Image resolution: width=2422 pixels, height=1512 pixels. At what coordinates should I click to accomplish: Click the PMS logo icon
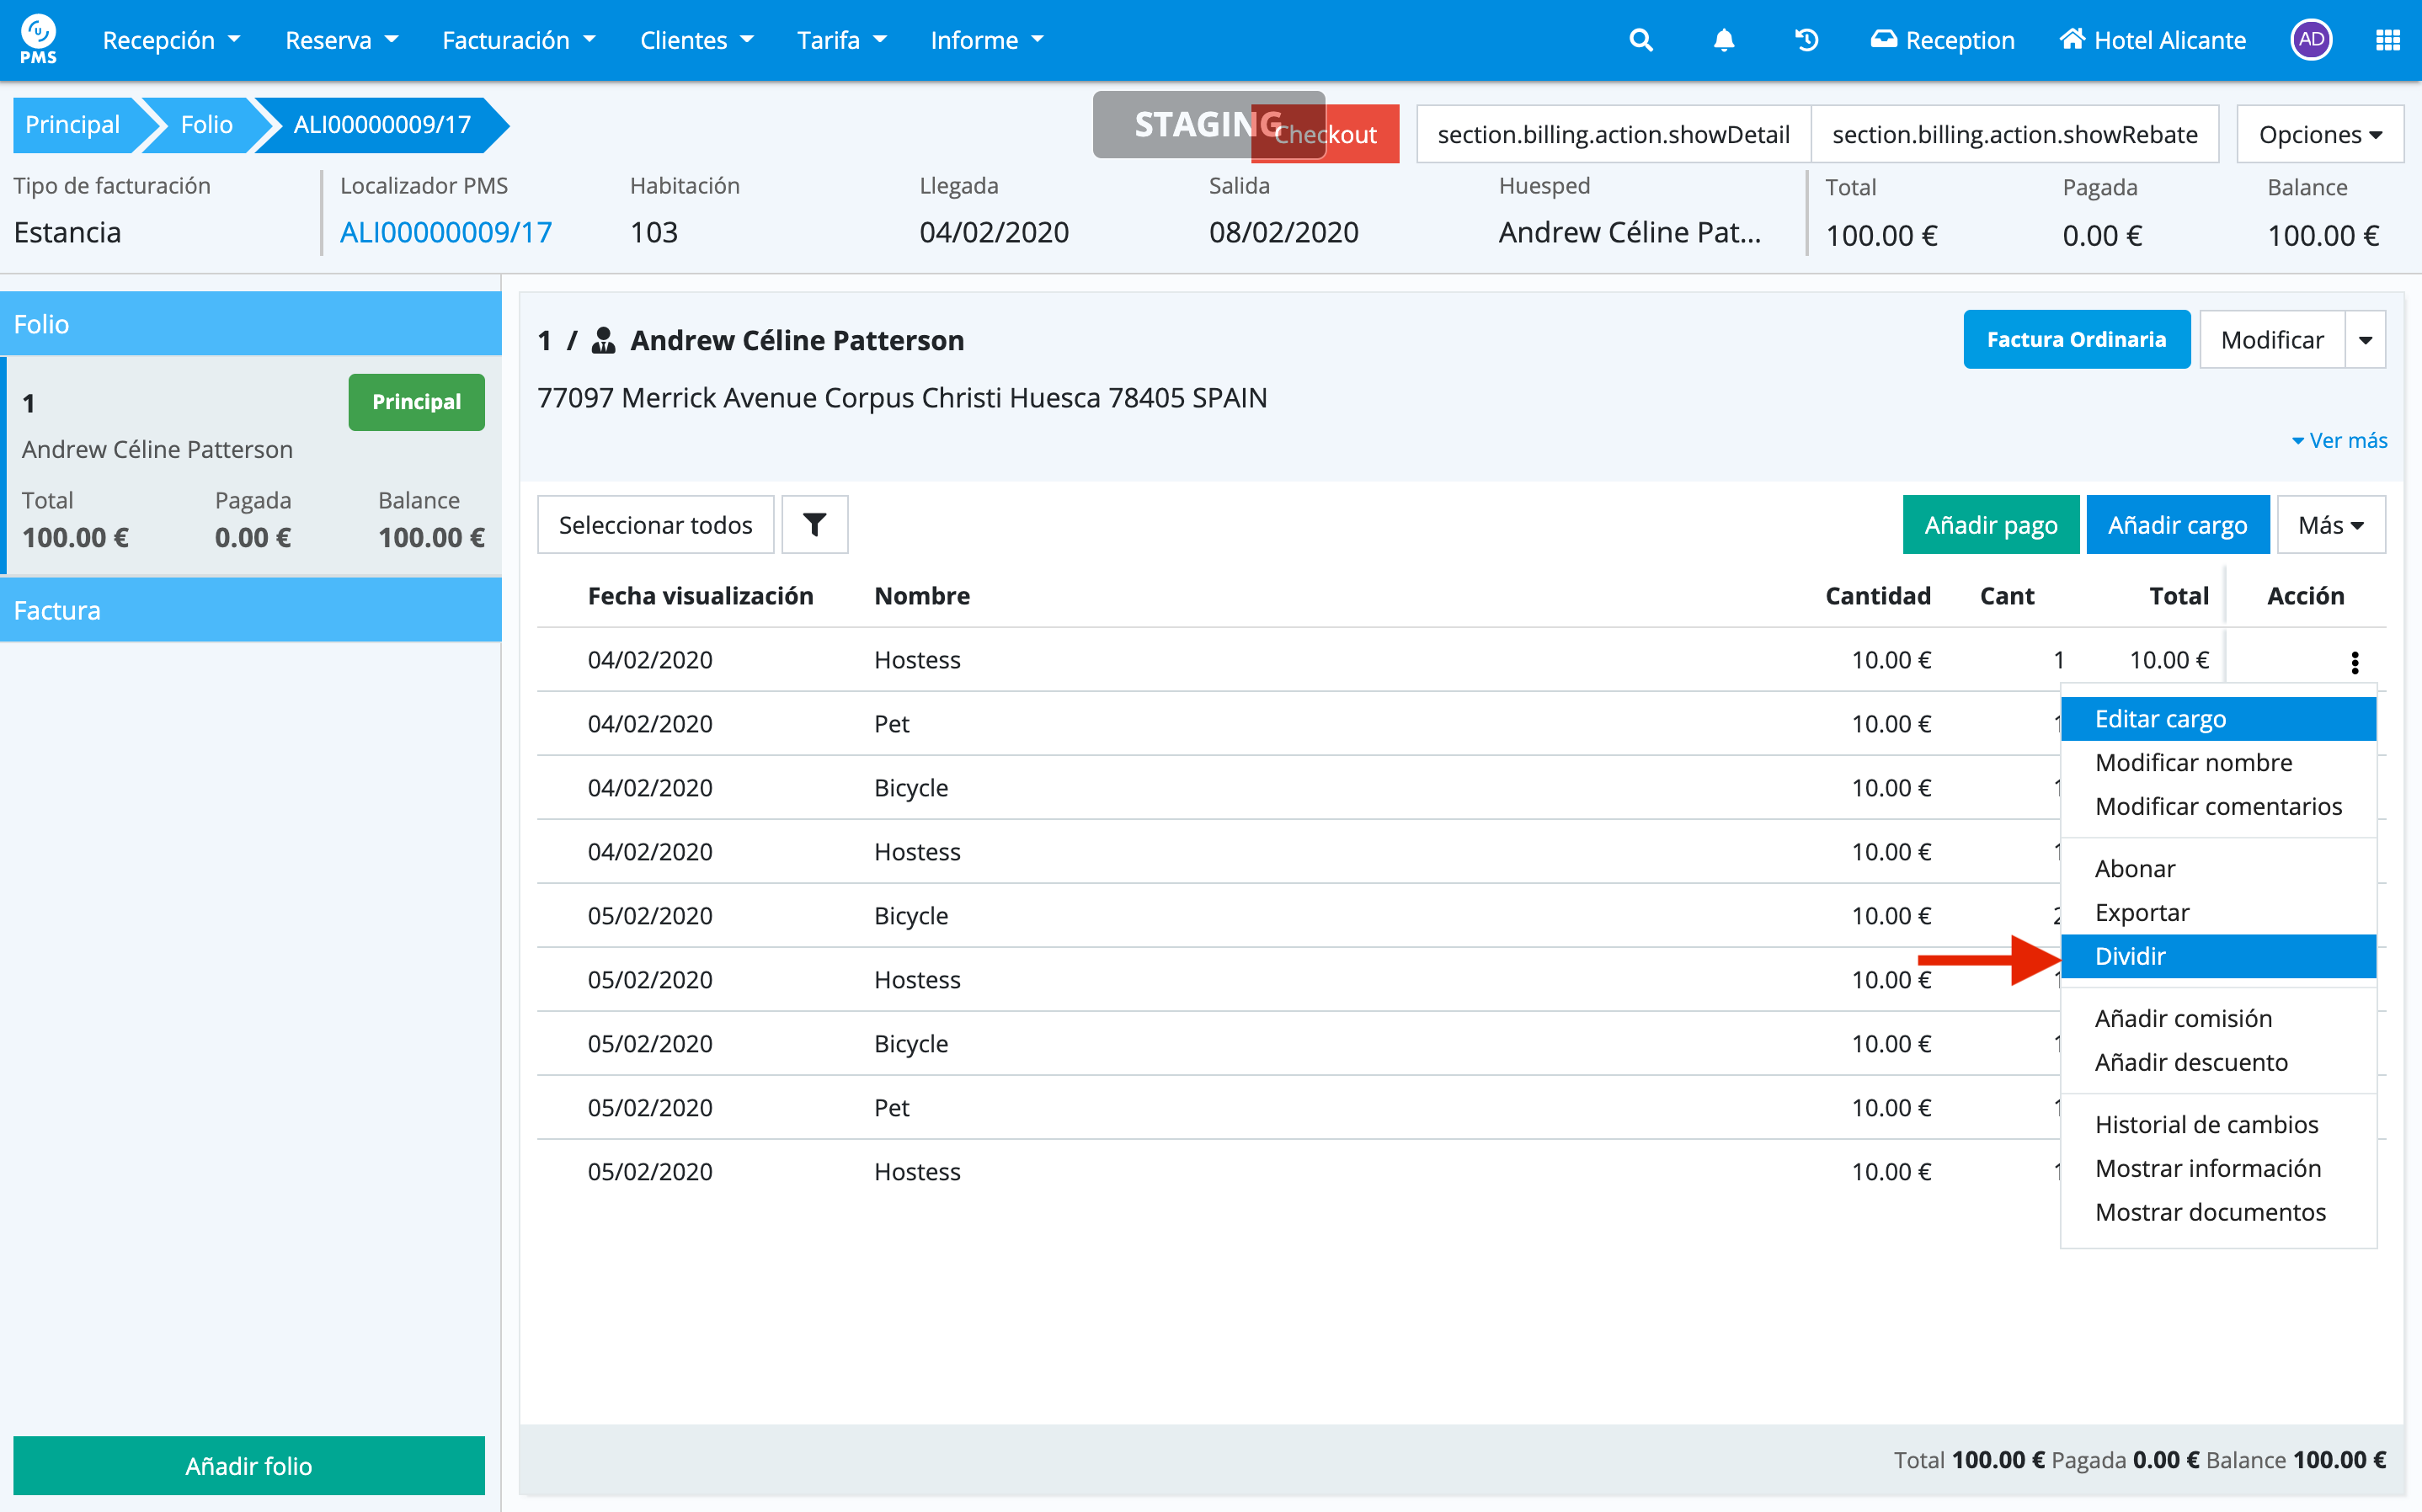coord(38,40)
